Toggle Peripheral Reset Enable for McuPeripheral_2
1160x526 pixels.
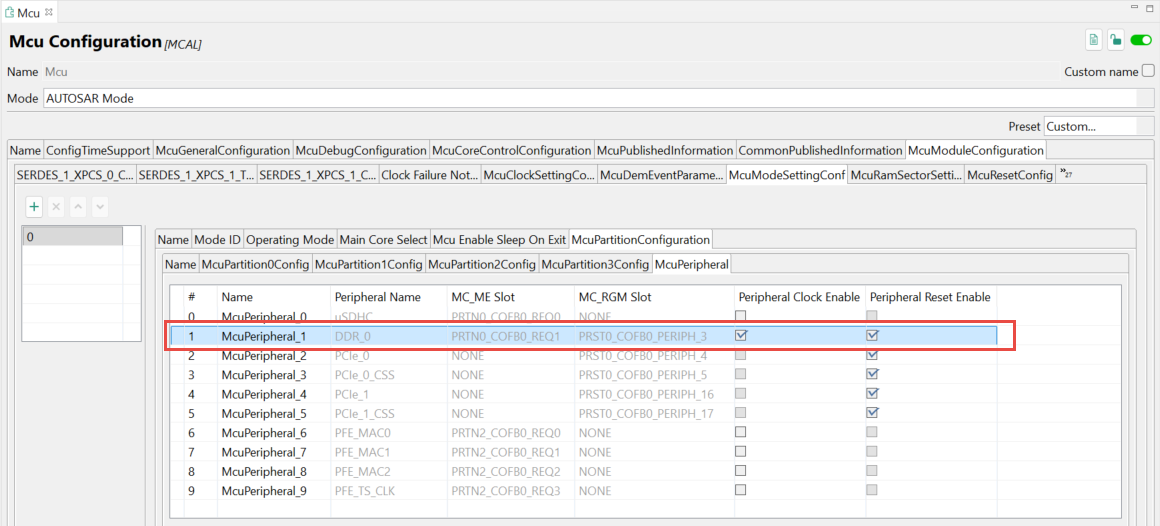coord(872,354)
